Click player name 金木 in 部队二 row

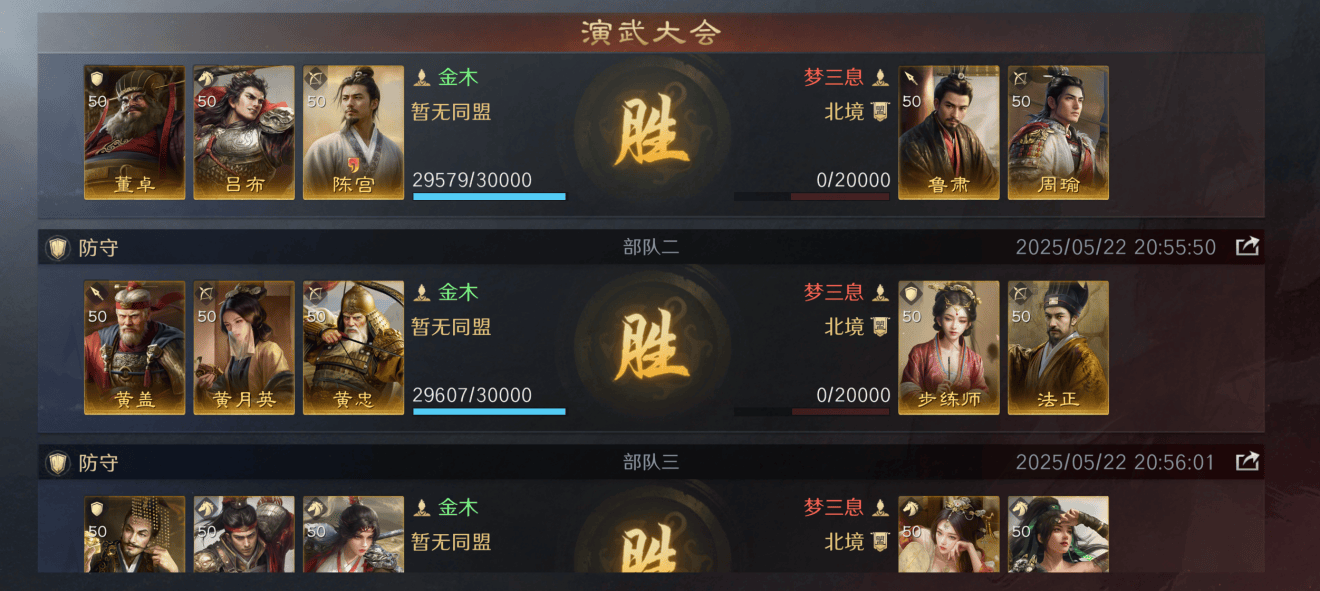tap(458, 292)
